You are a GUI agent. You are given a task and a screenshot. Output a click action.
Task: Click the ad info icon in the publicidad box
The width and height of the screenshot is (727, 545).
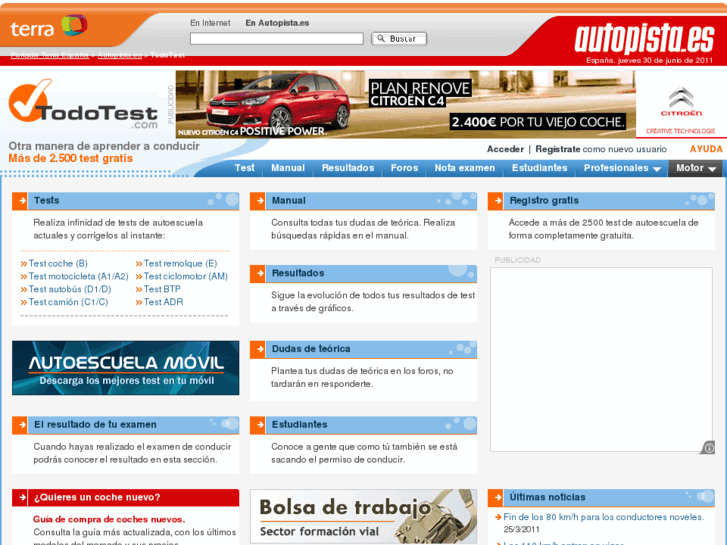pyautogui.click(x=708, y=448)
